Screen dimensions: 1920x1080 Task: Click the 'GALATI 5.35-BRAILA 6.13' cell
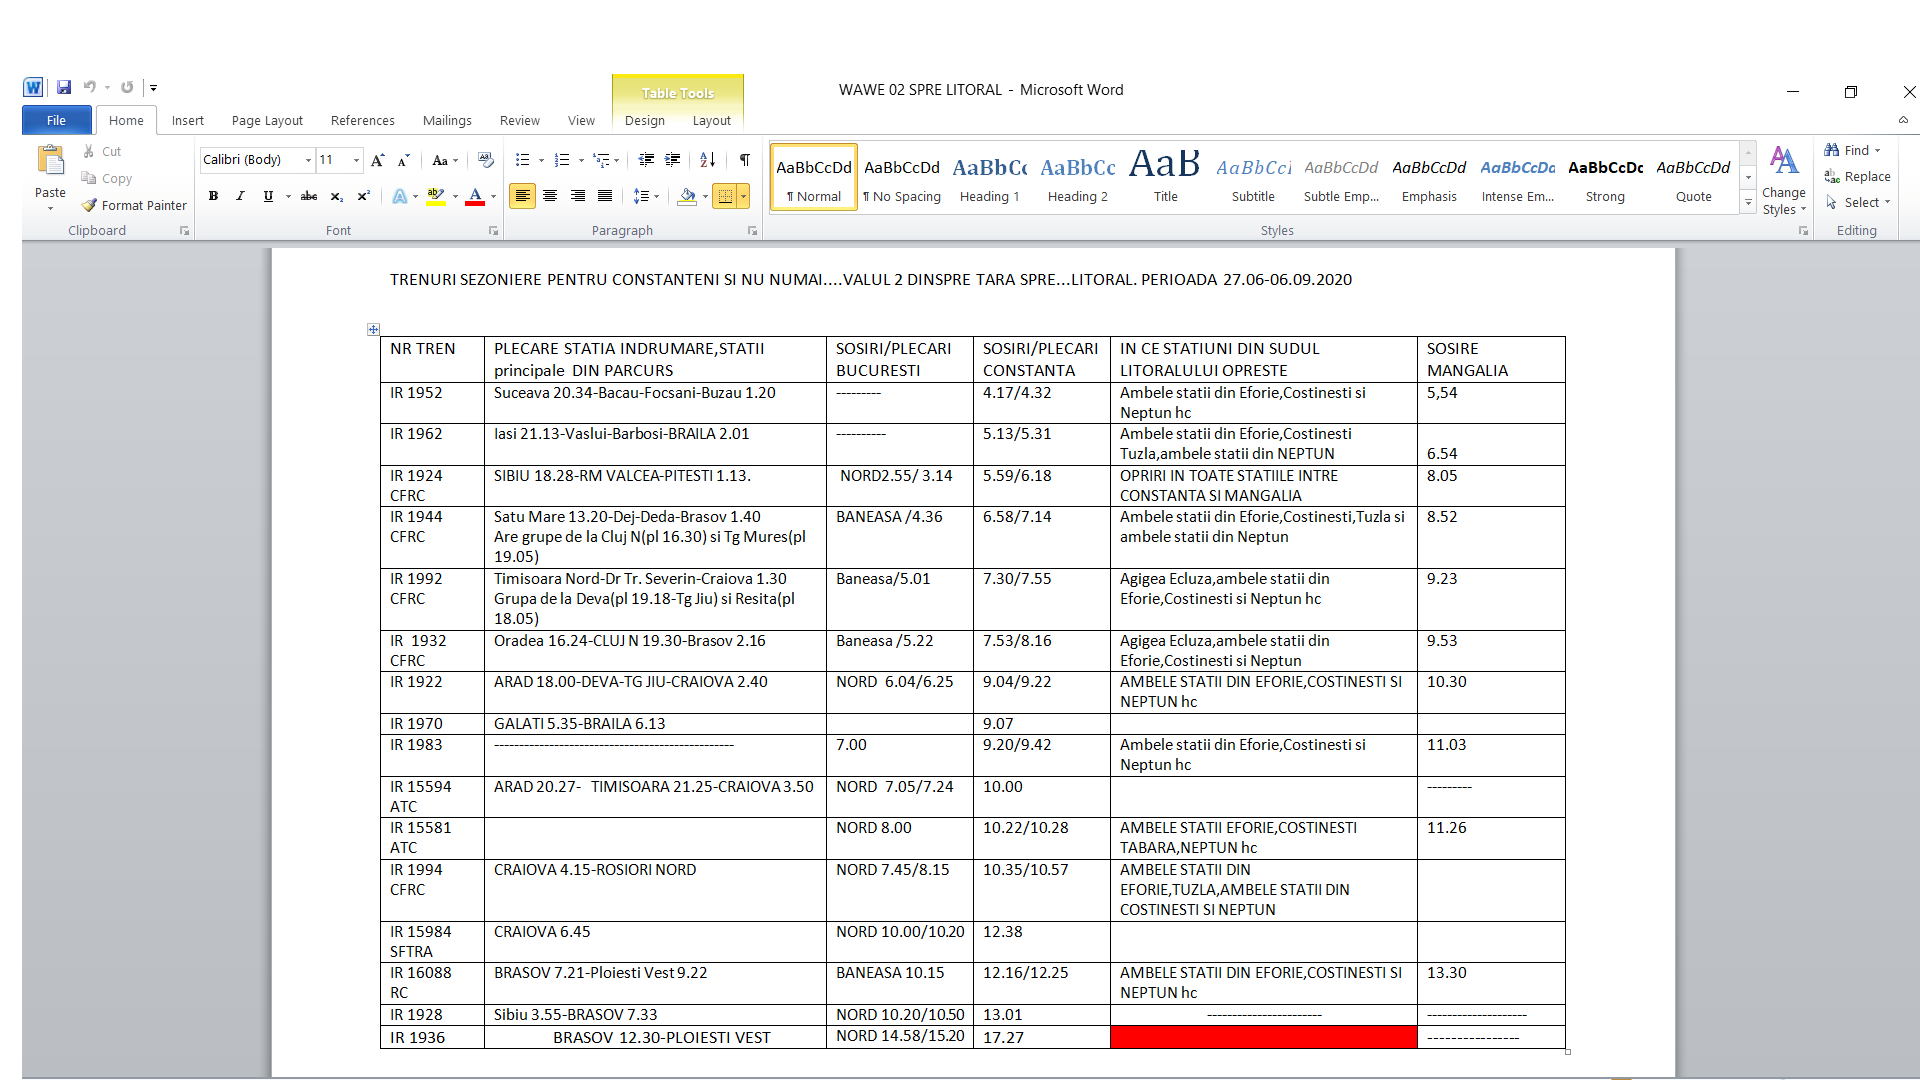pyautogui.click(x=655, y=723)
